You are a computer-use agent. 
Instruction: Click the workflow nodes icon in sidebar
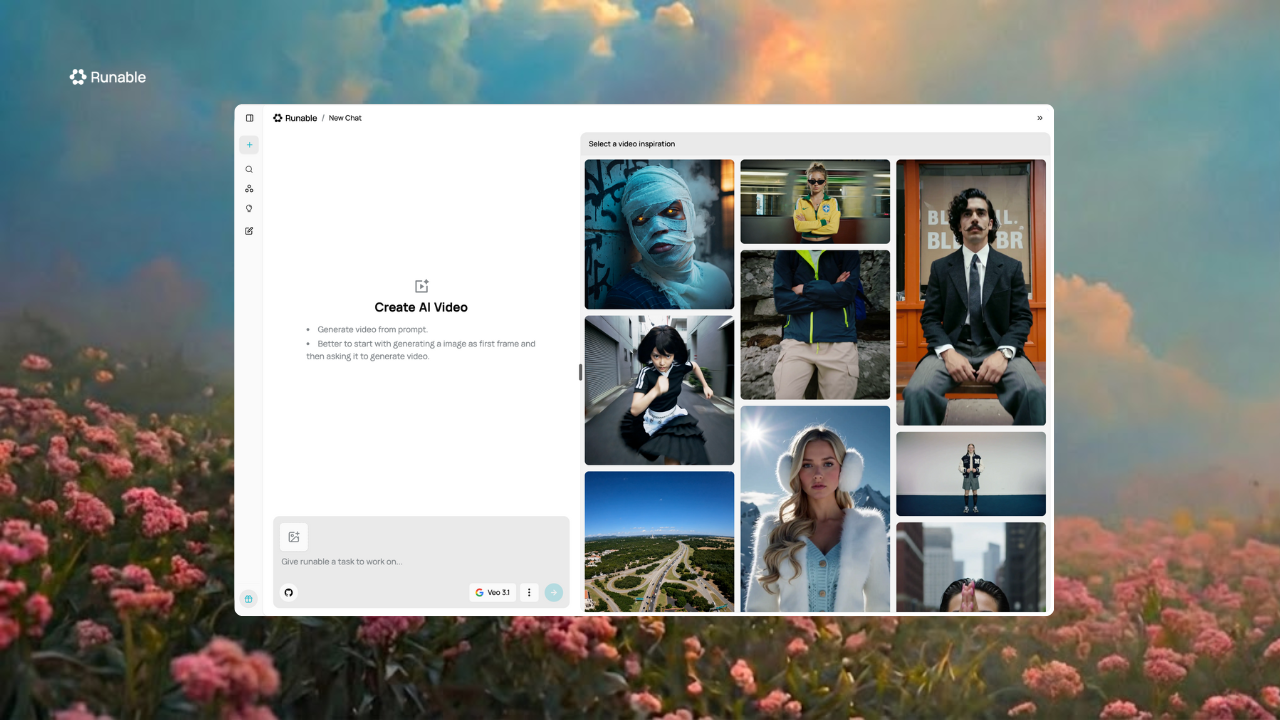[x=248, y=188]
